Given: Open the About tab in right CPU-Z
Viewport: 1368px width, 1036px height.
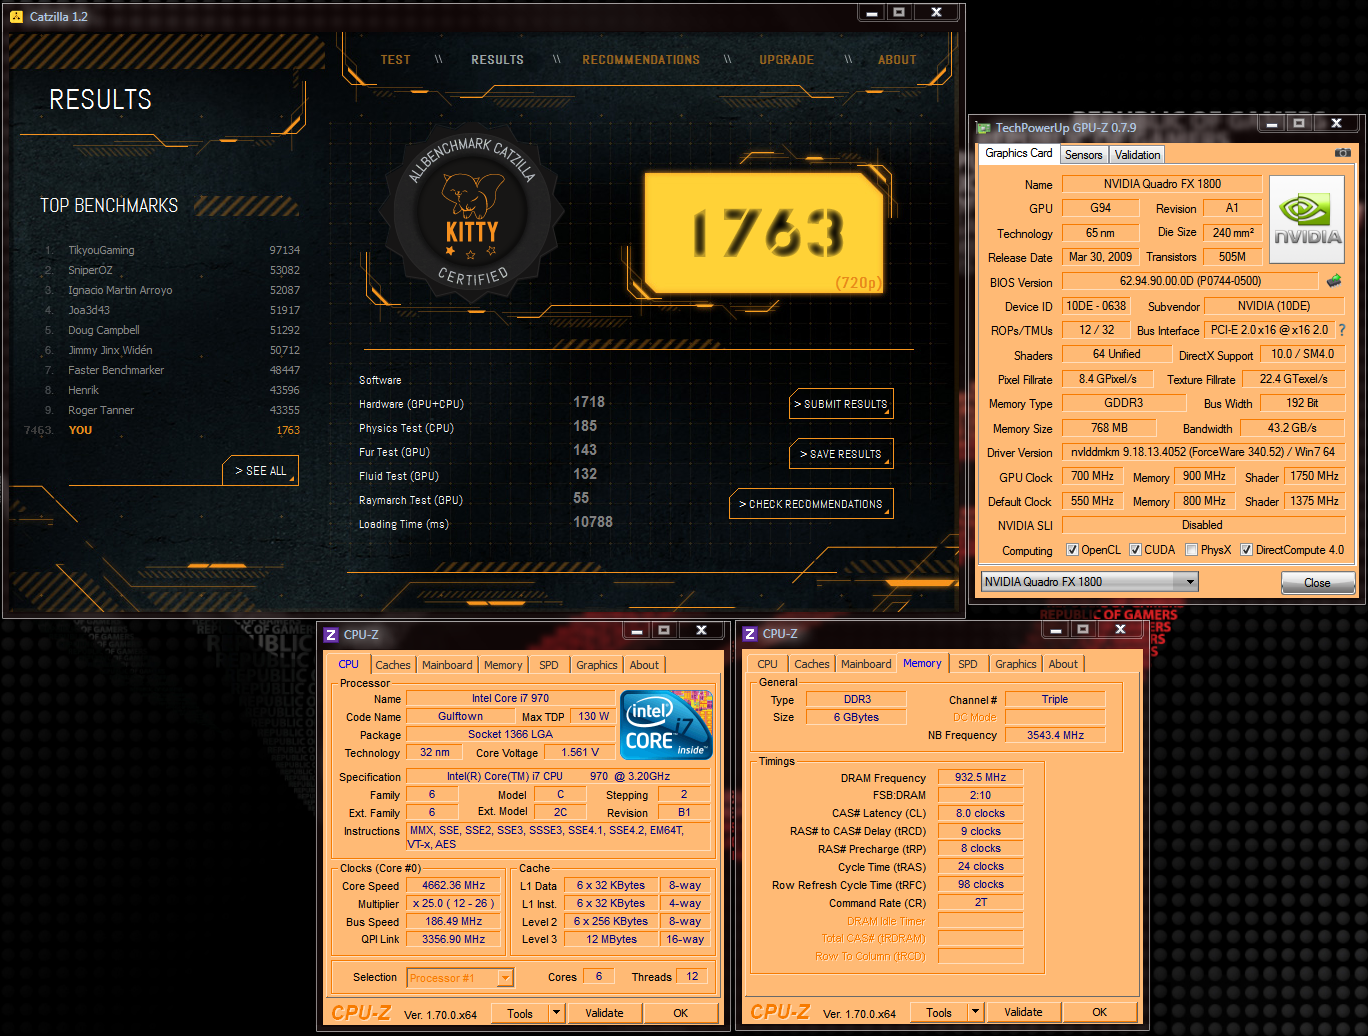Looking at the screenshot, I should click(1063, 664).
